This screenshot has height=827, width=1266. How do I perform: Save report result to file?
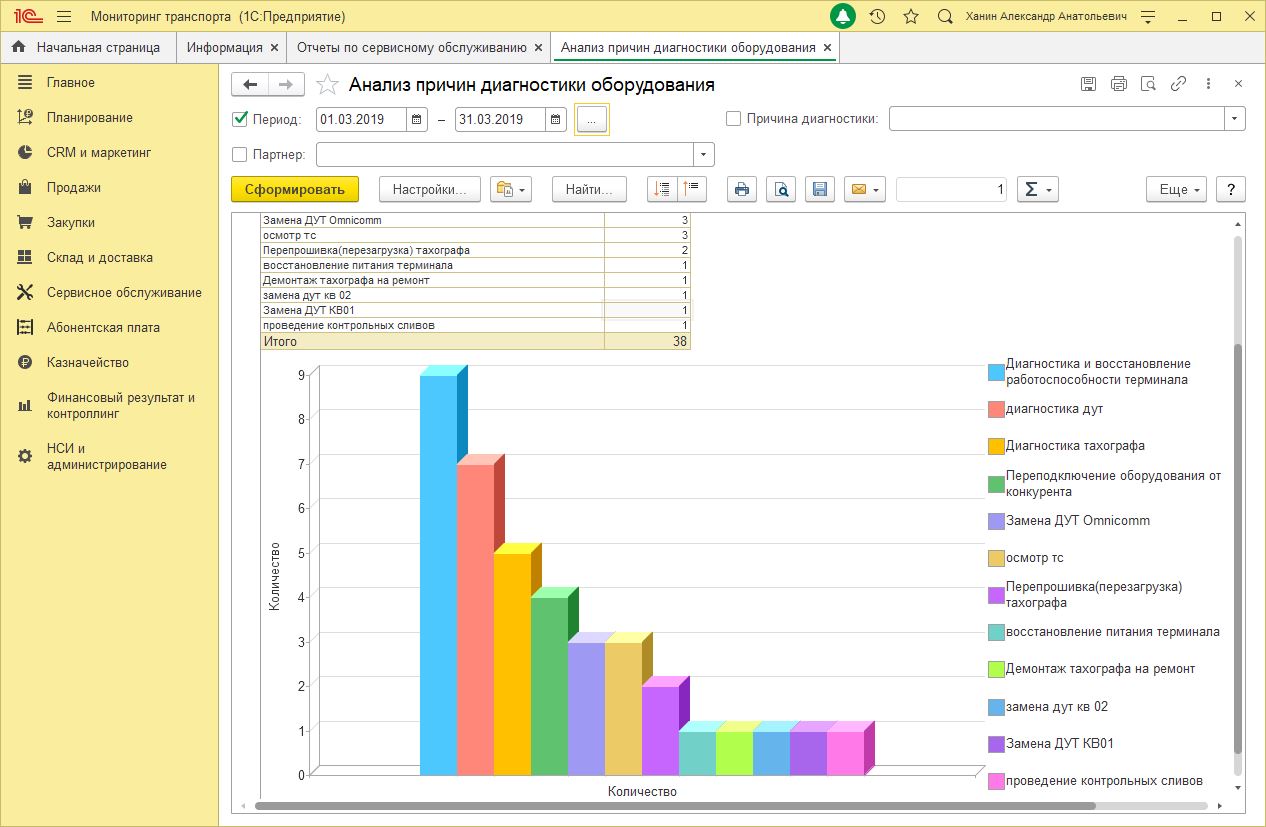pos(820,189)
